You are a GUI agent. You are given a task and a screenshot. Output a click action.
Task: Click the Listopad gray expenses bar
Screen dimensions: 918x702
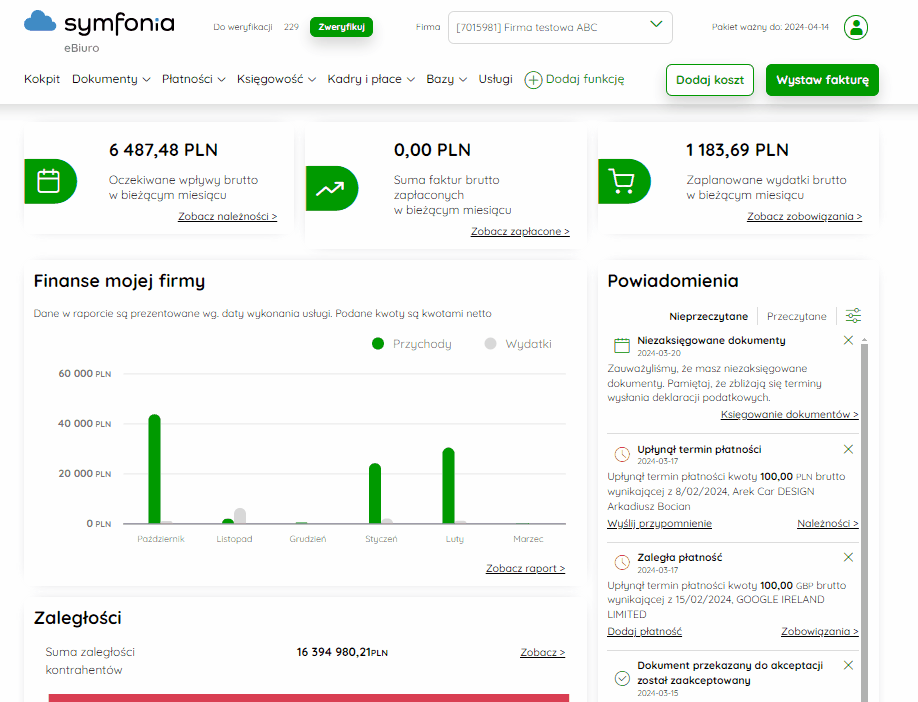click(x=240, y=516)
